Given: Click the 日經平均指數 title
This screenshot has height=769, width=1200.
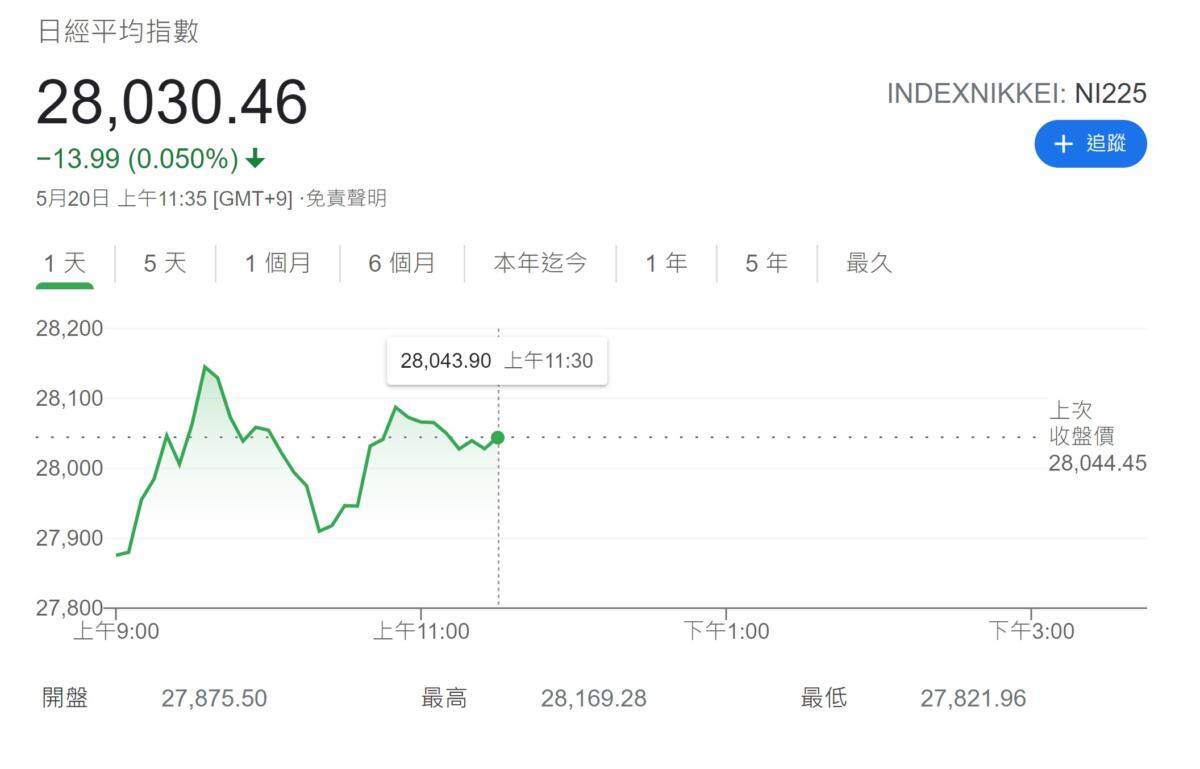Looking at the screenshot, I should [x=118, y=32].
